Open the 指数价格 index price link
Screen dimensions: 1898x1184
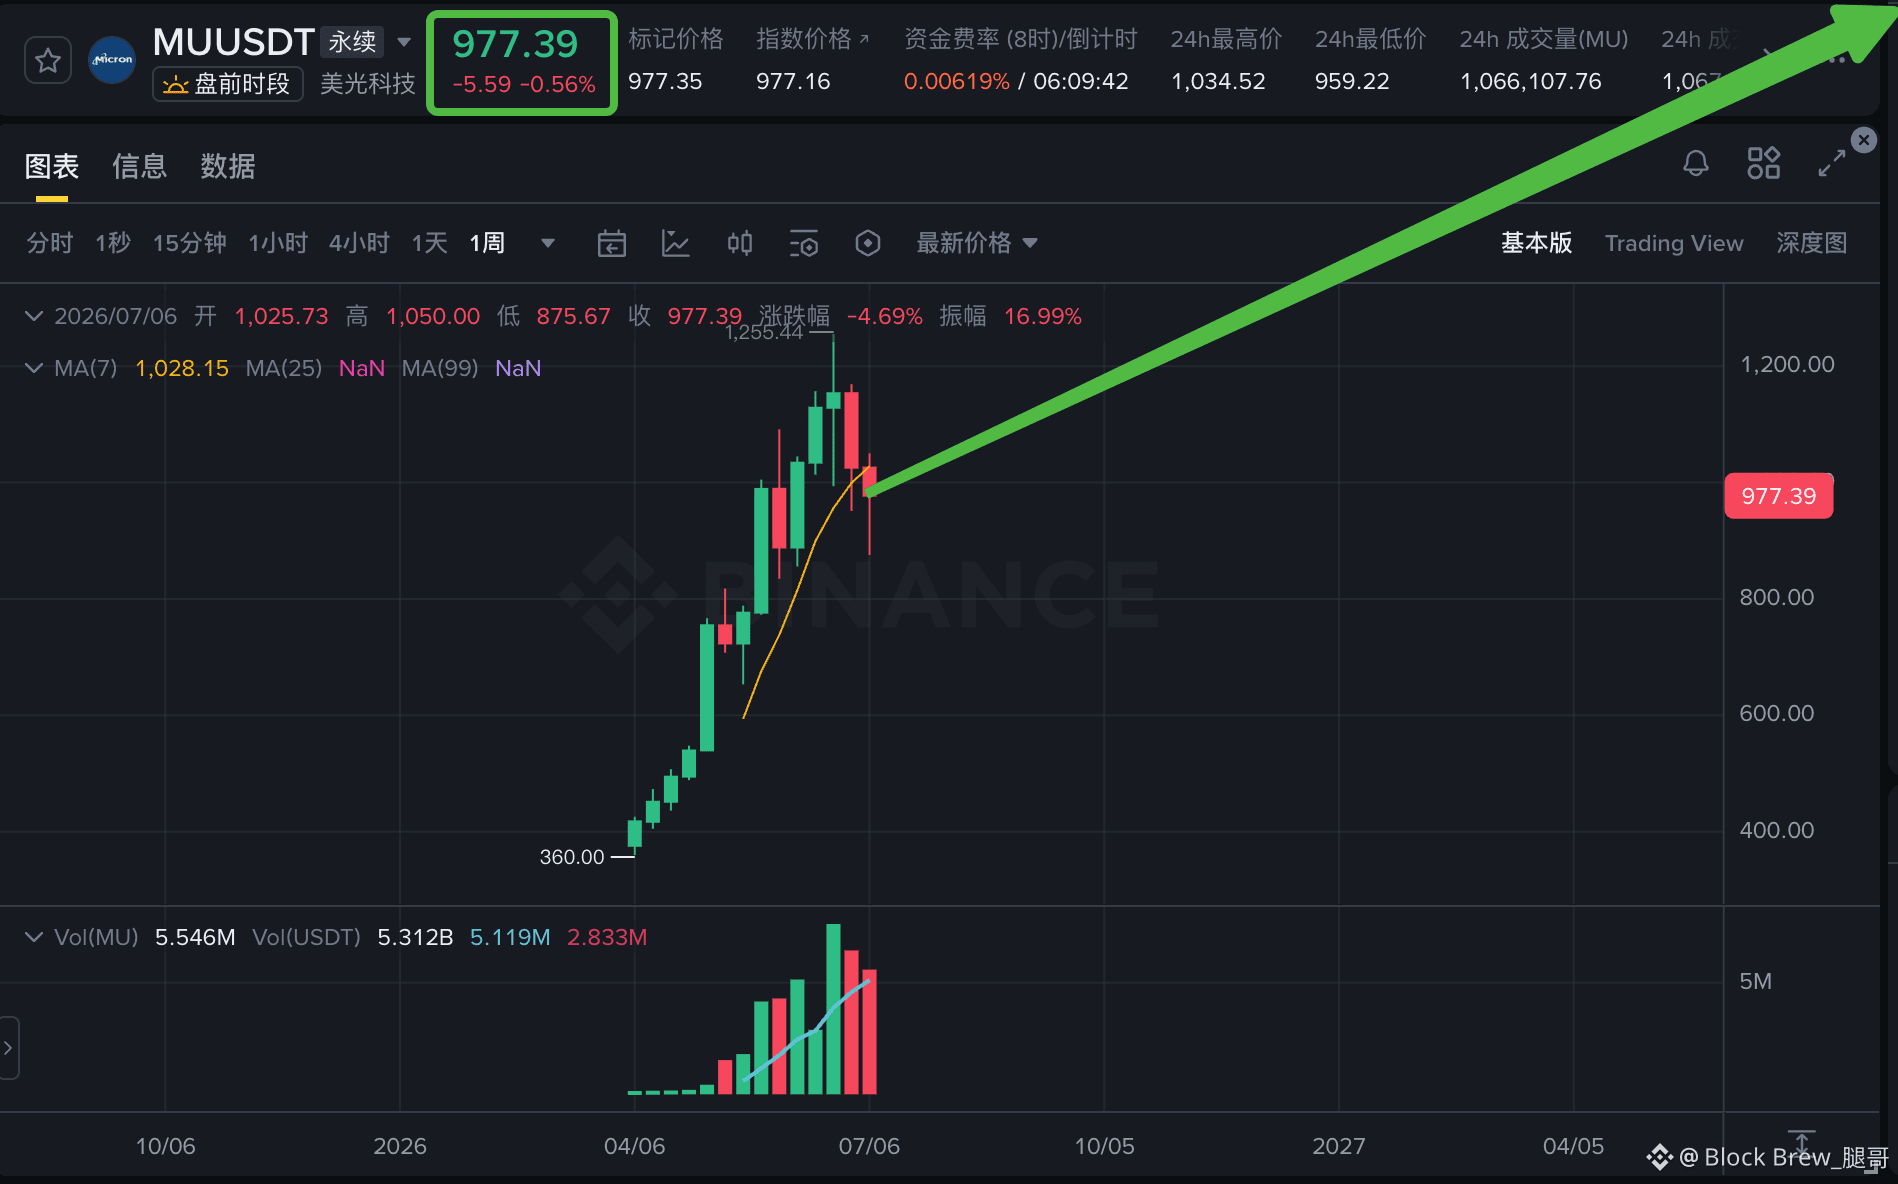tap(812, 39)
